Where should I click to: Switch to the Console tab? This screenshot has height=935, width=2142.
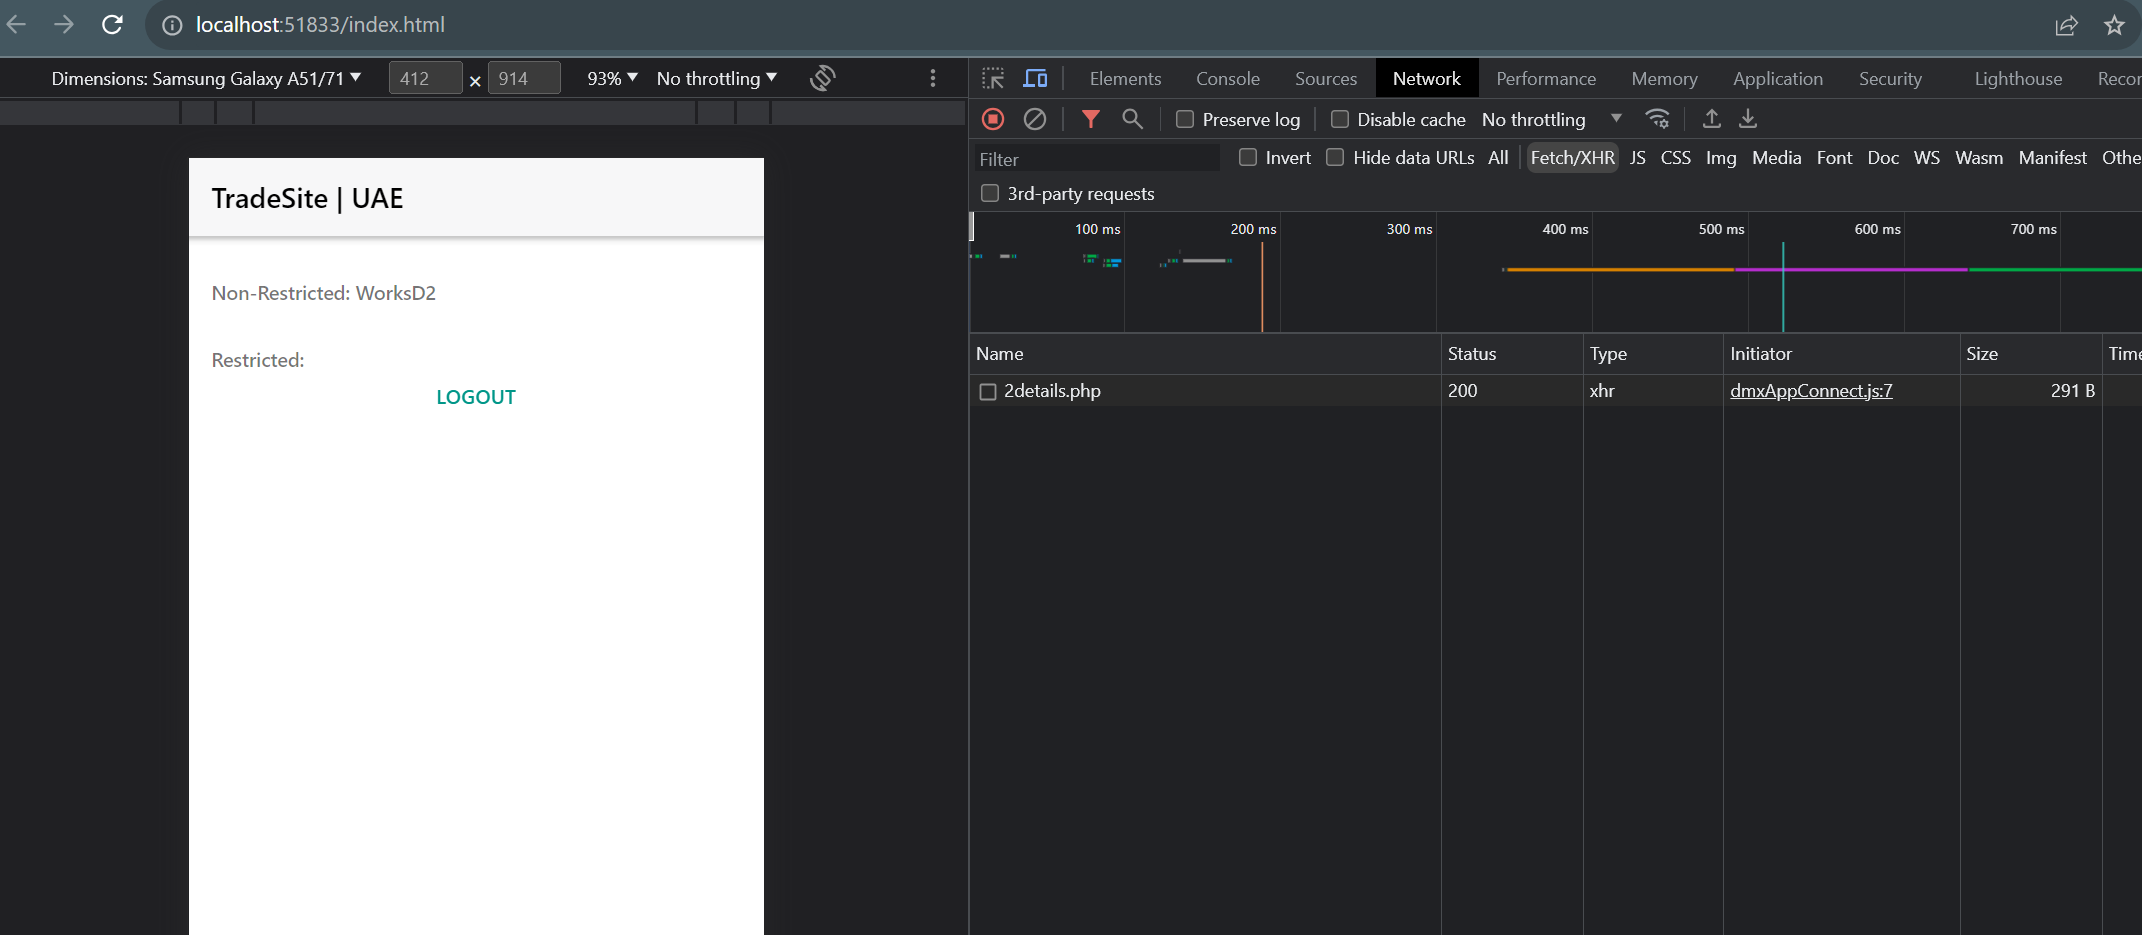[x=1227, y=78]
